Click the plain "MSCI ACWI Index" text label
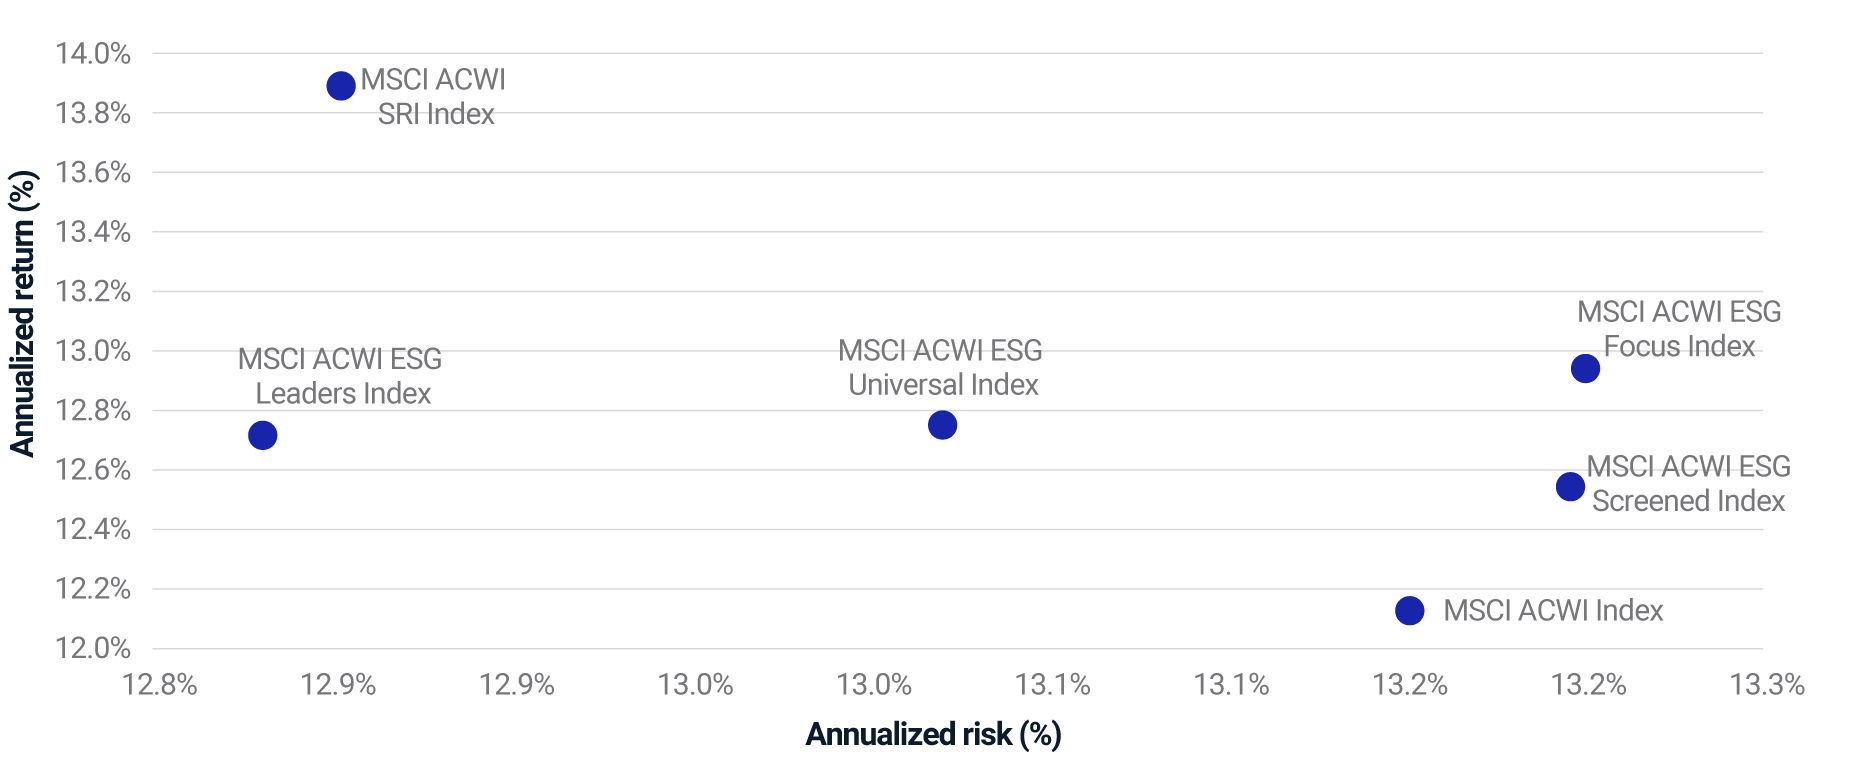Image resolution: width=1870 pixels, height=767 pixels. (x=1553, y=611)
